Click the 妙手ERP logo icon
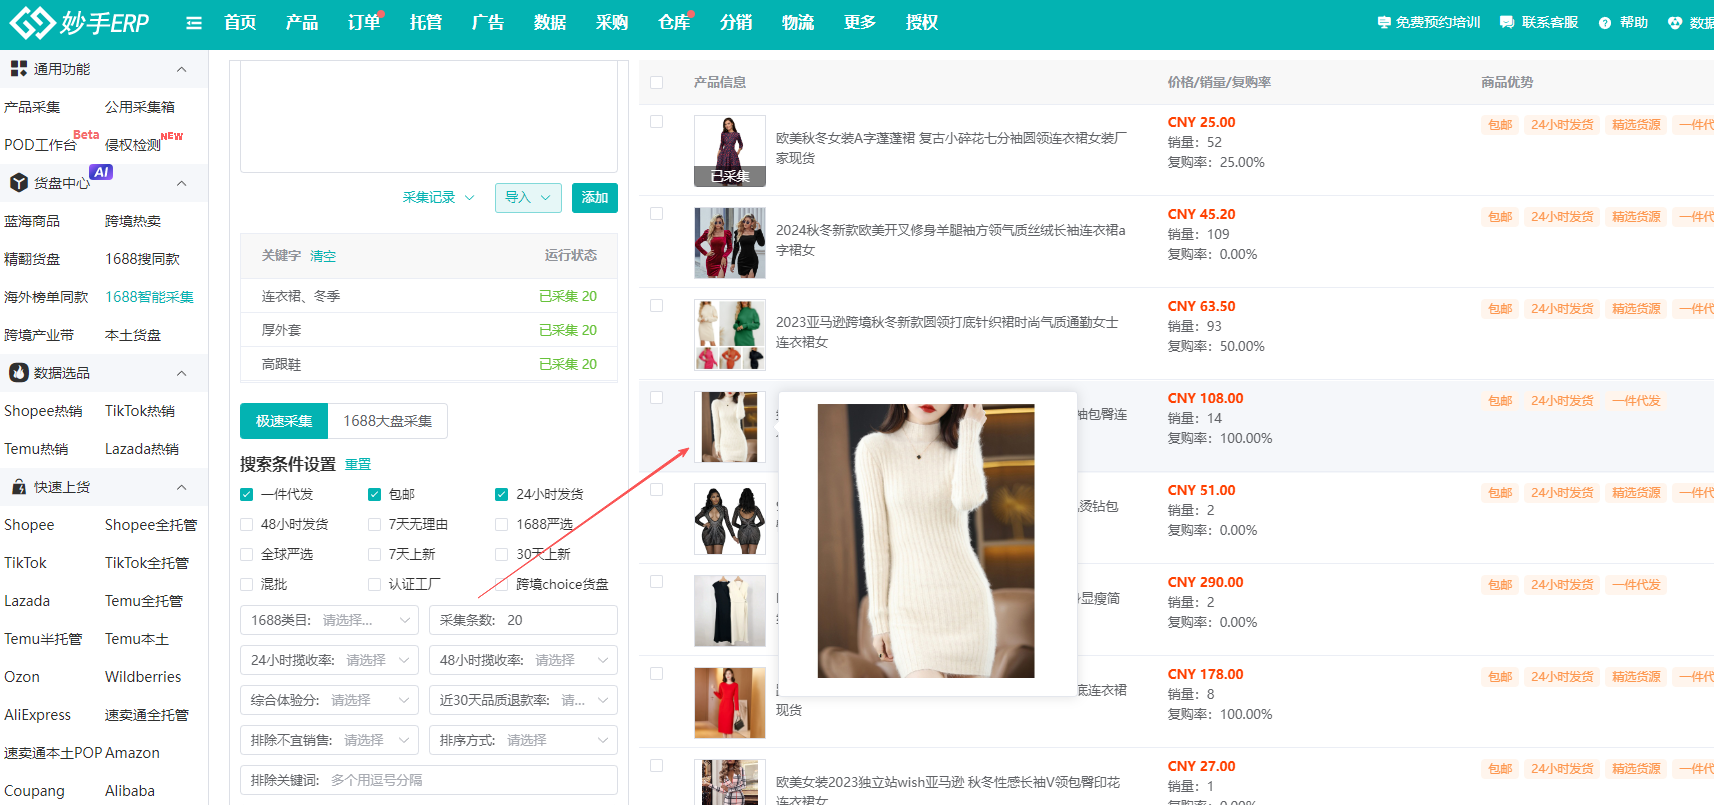 [31, 22]
